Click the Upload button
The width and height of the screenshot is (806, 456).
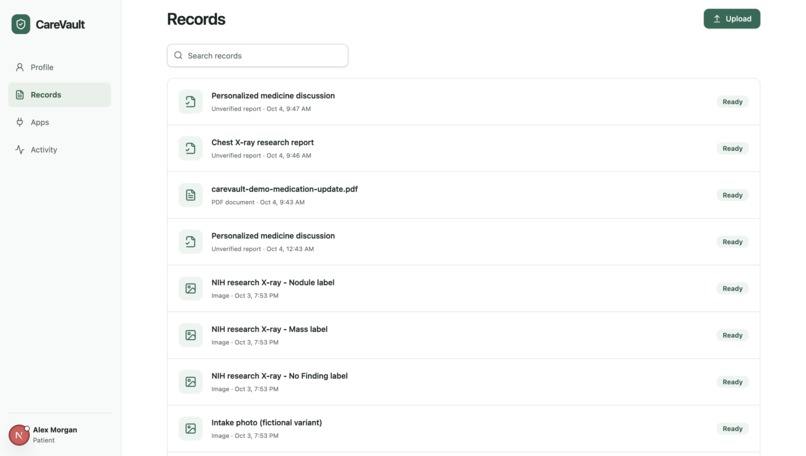731,19
